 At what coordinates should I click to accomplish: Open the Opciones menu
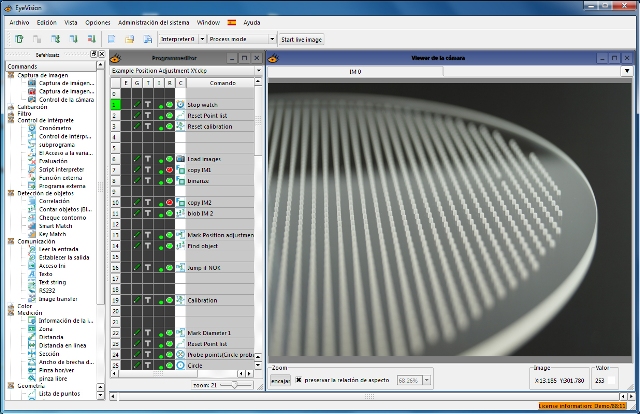coord(98,22)
